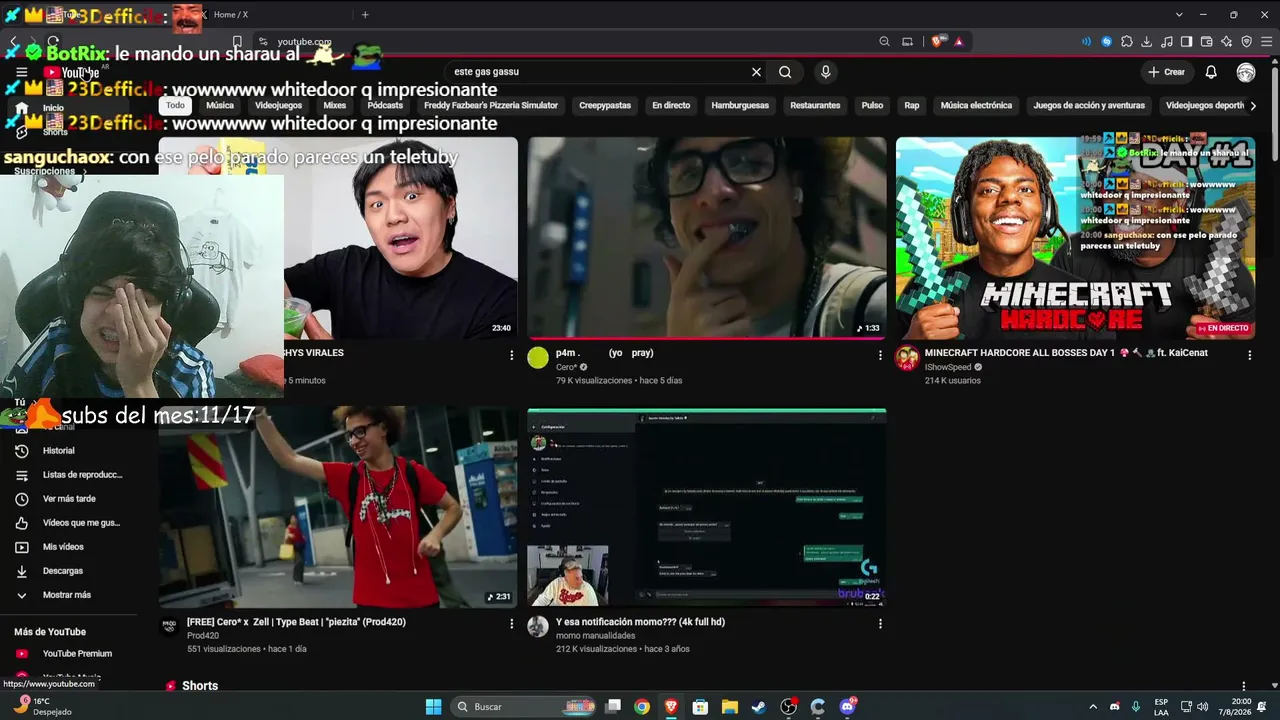Open options menu for Minecraft Hardcore video
The height and width of the screenshot is (720, 1280).
point(1249,355)
